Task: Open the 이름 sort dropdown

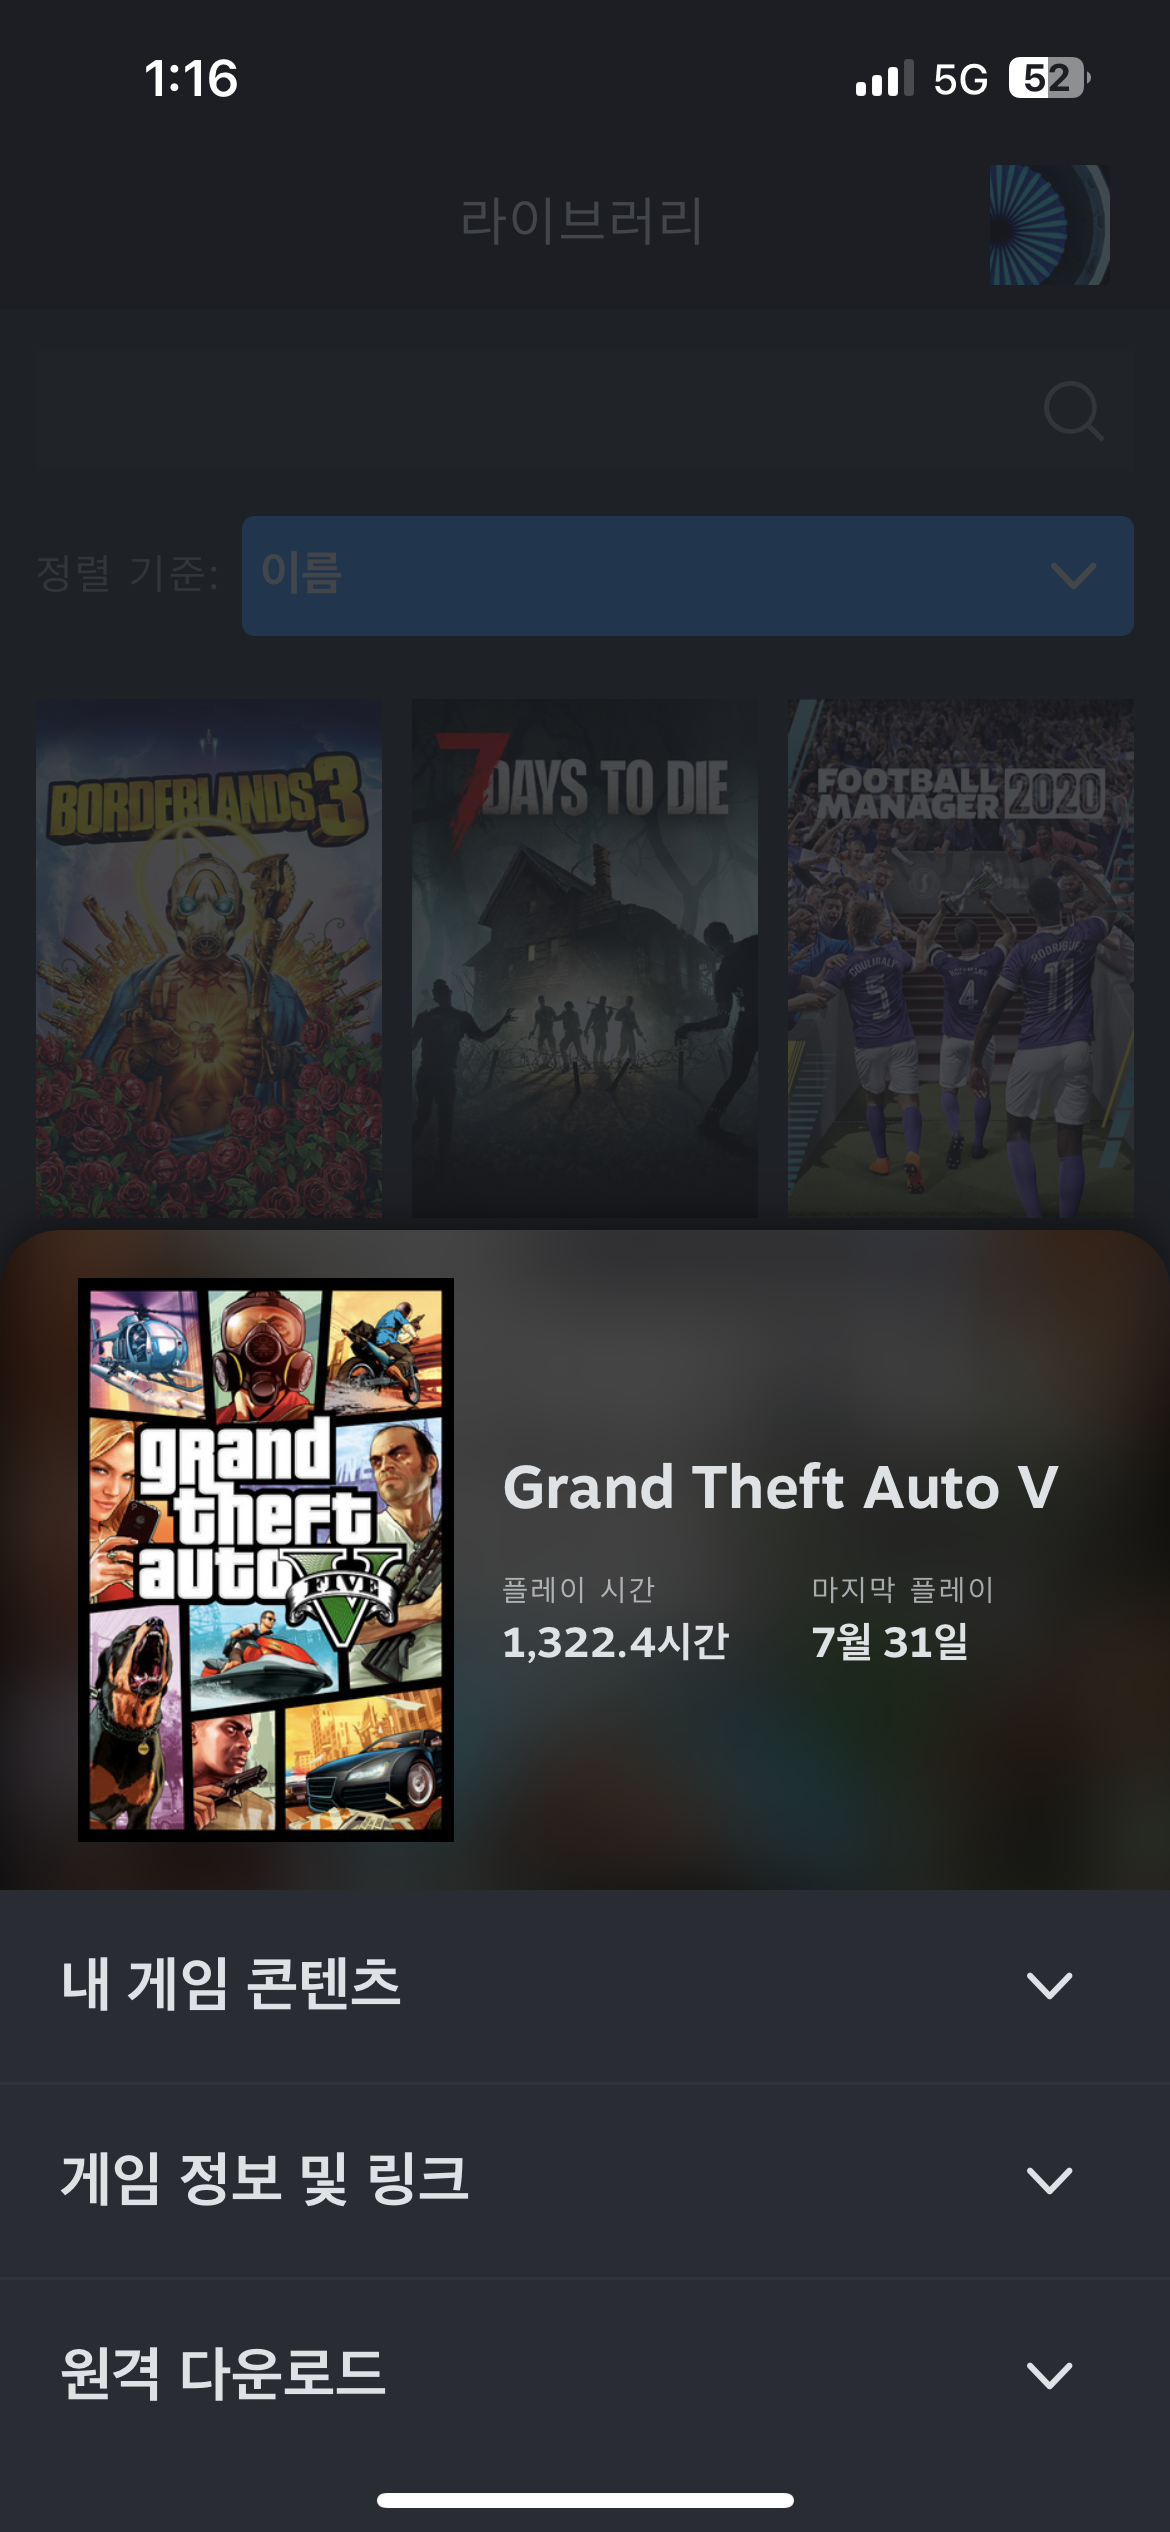Action: (x=687, y=576)
